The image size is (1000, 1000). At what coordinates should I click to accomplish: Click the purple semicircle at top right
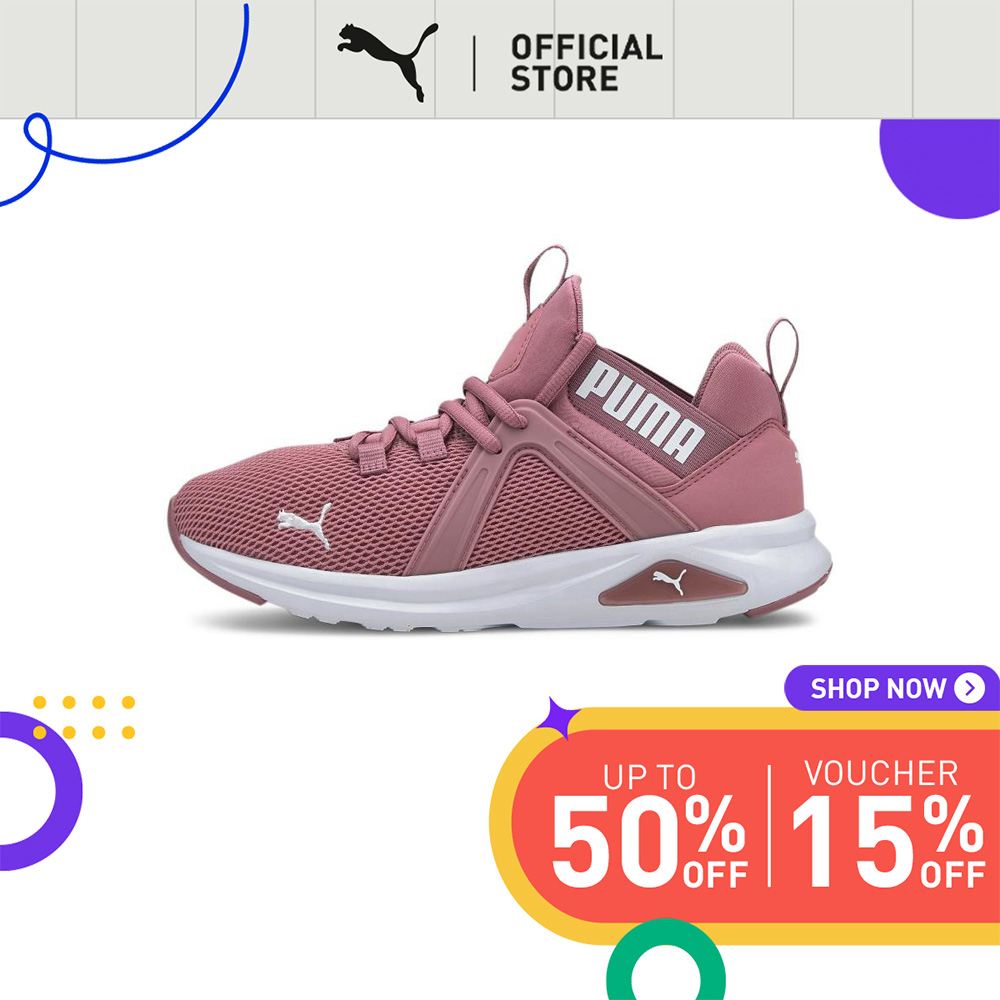pos(939,169)
